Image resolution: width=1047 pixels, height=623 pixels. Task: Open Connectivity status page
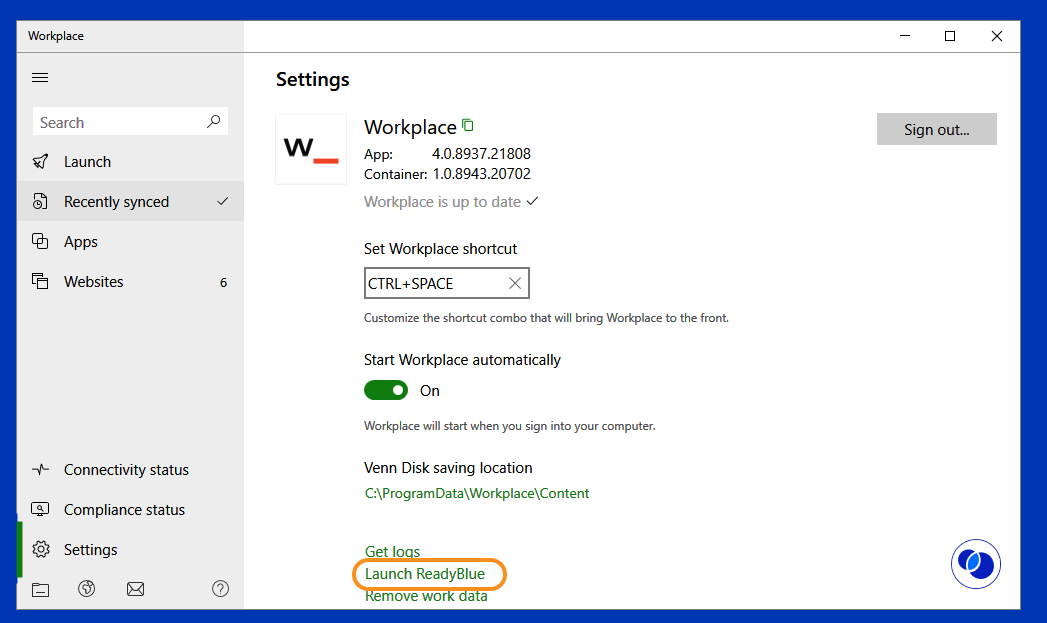(130, 469)
